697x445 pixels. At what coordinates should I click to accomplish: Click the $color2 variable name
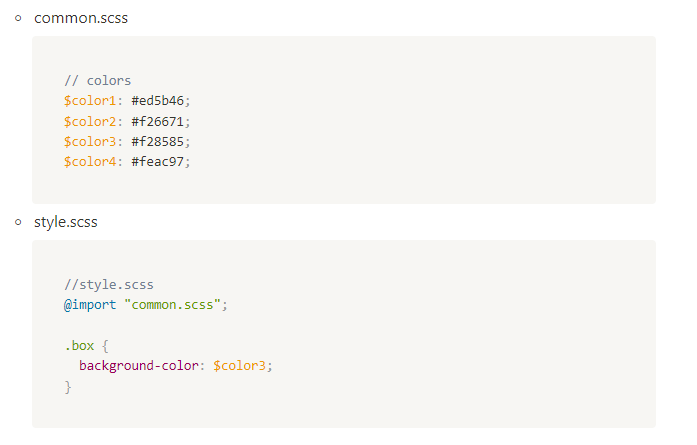[90, 121]
